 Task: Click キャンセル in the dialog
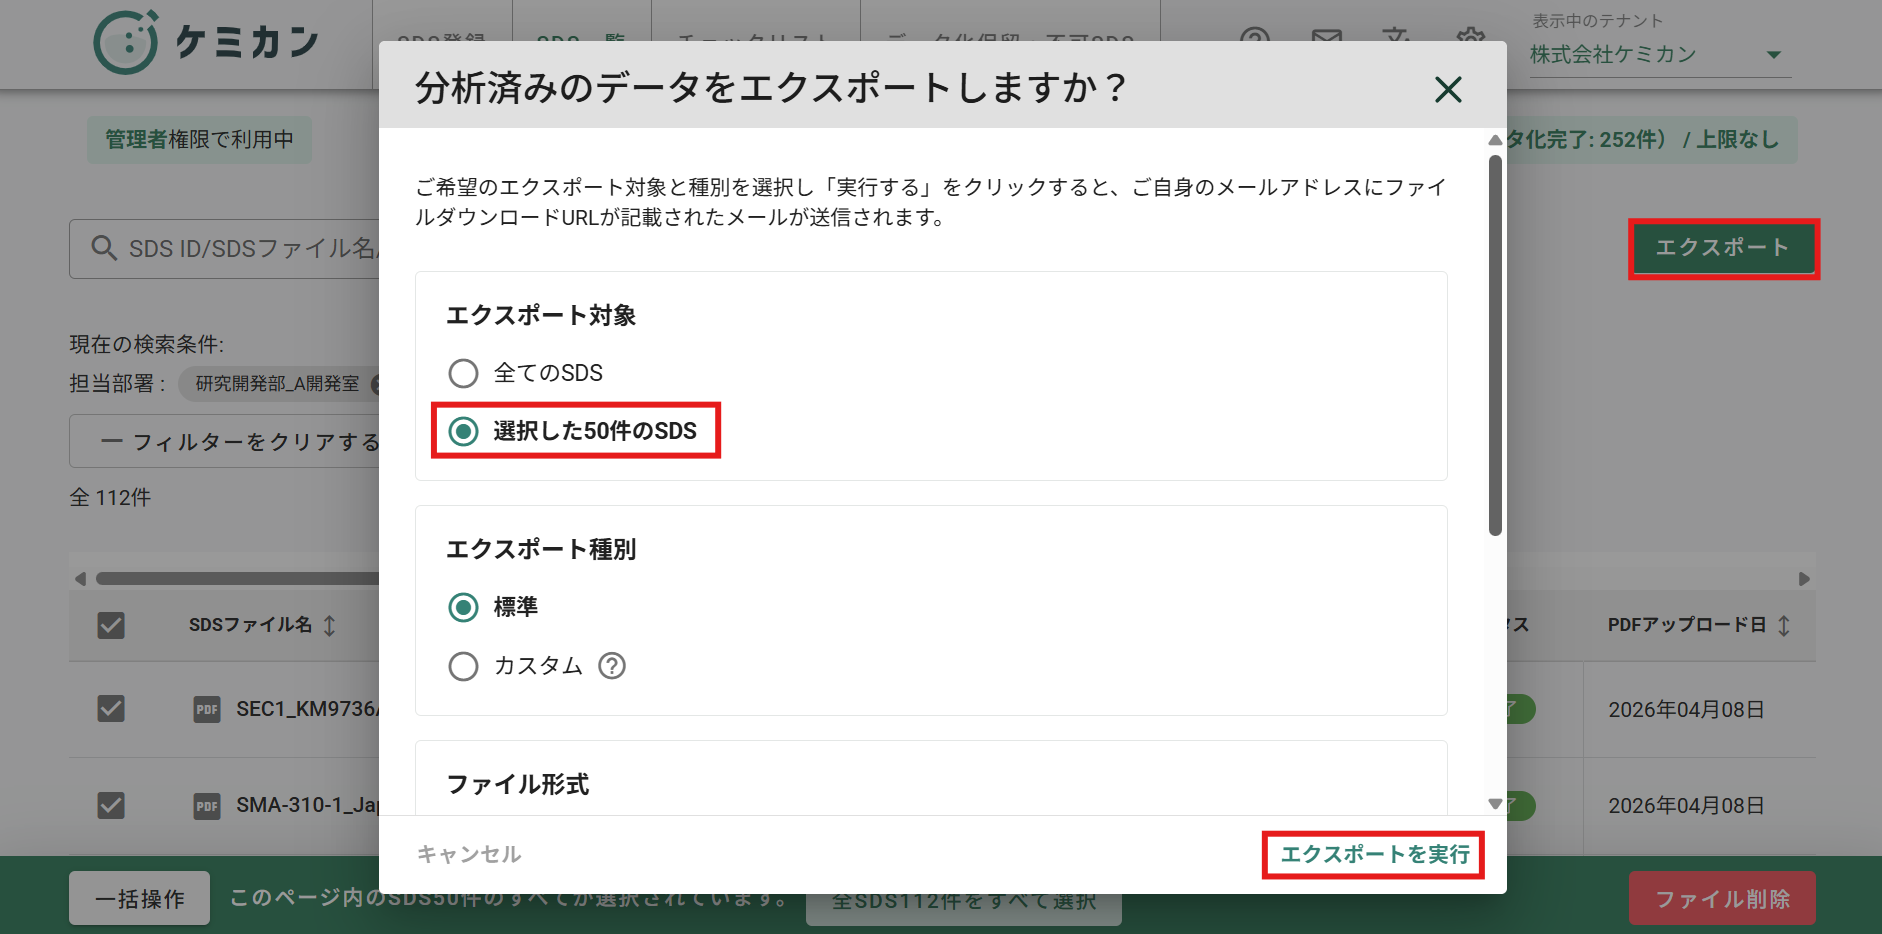469,854
